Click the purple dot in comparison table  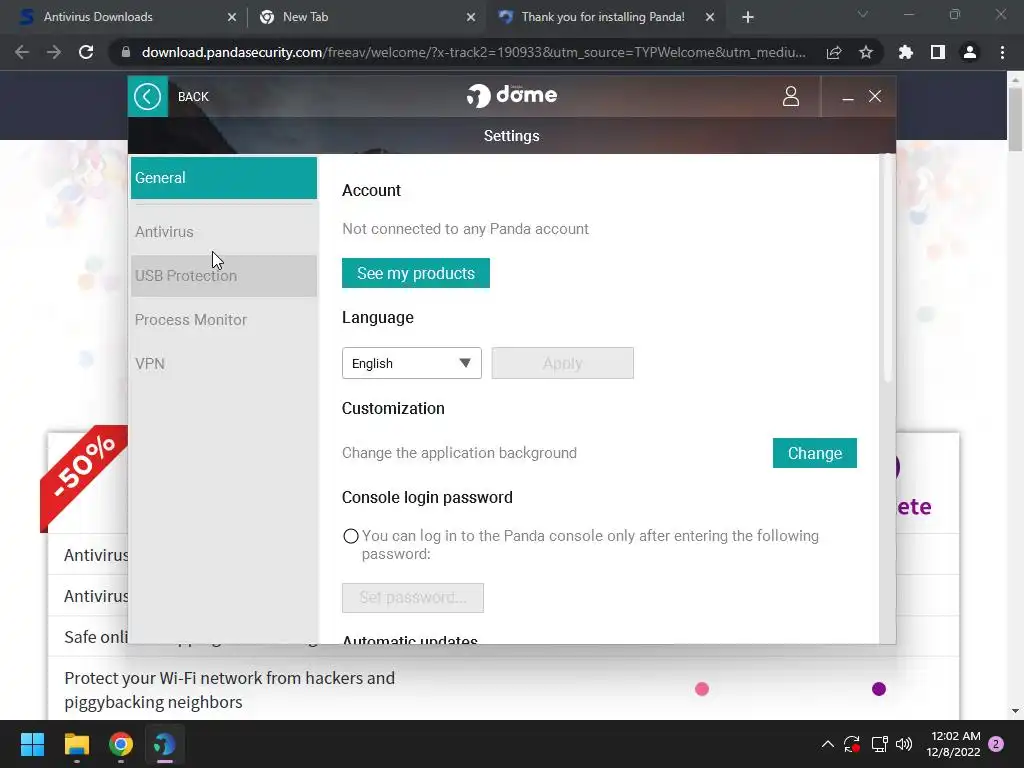(879, 689)
